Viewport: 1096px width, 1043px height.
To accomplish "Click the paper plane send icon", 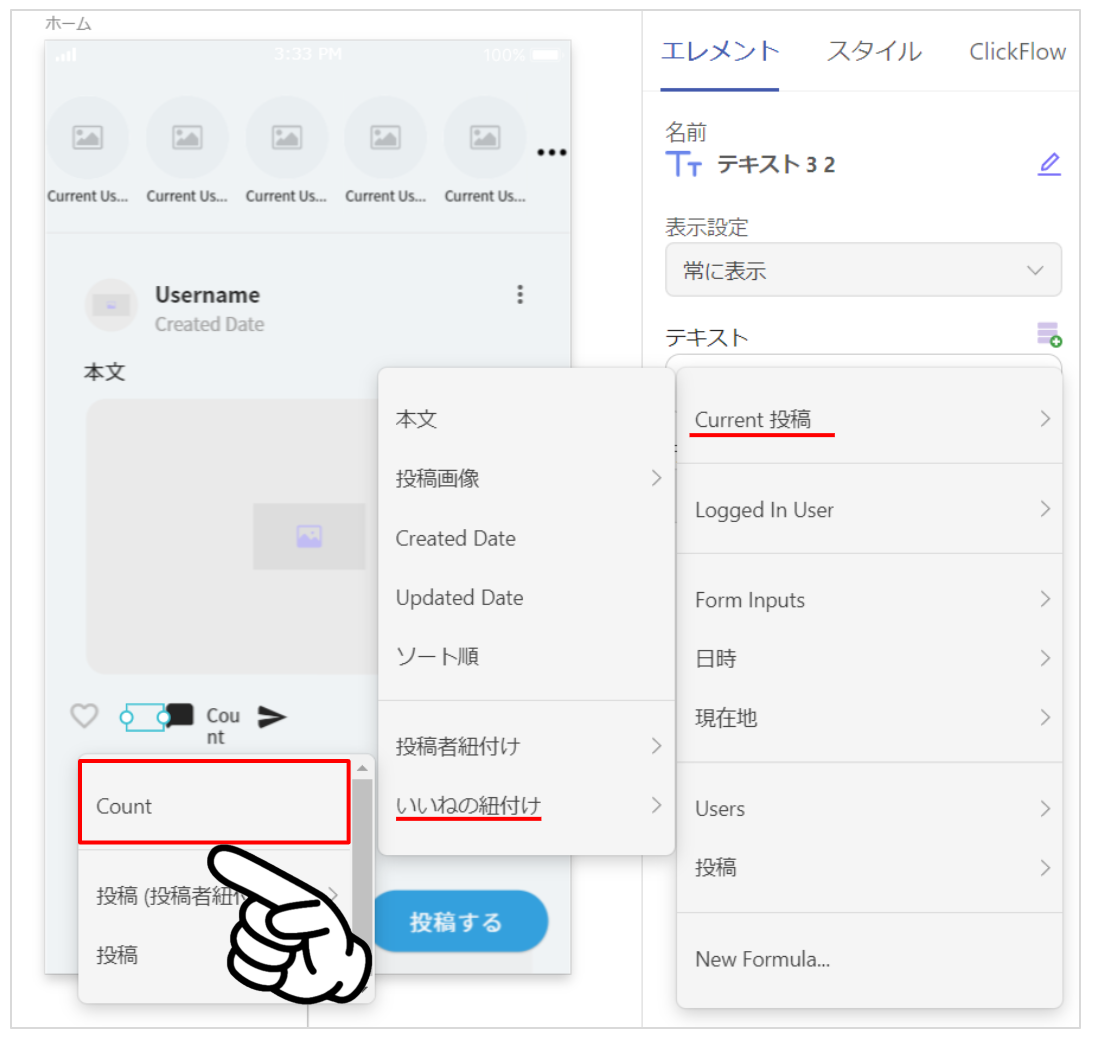I will coord(272,717).
